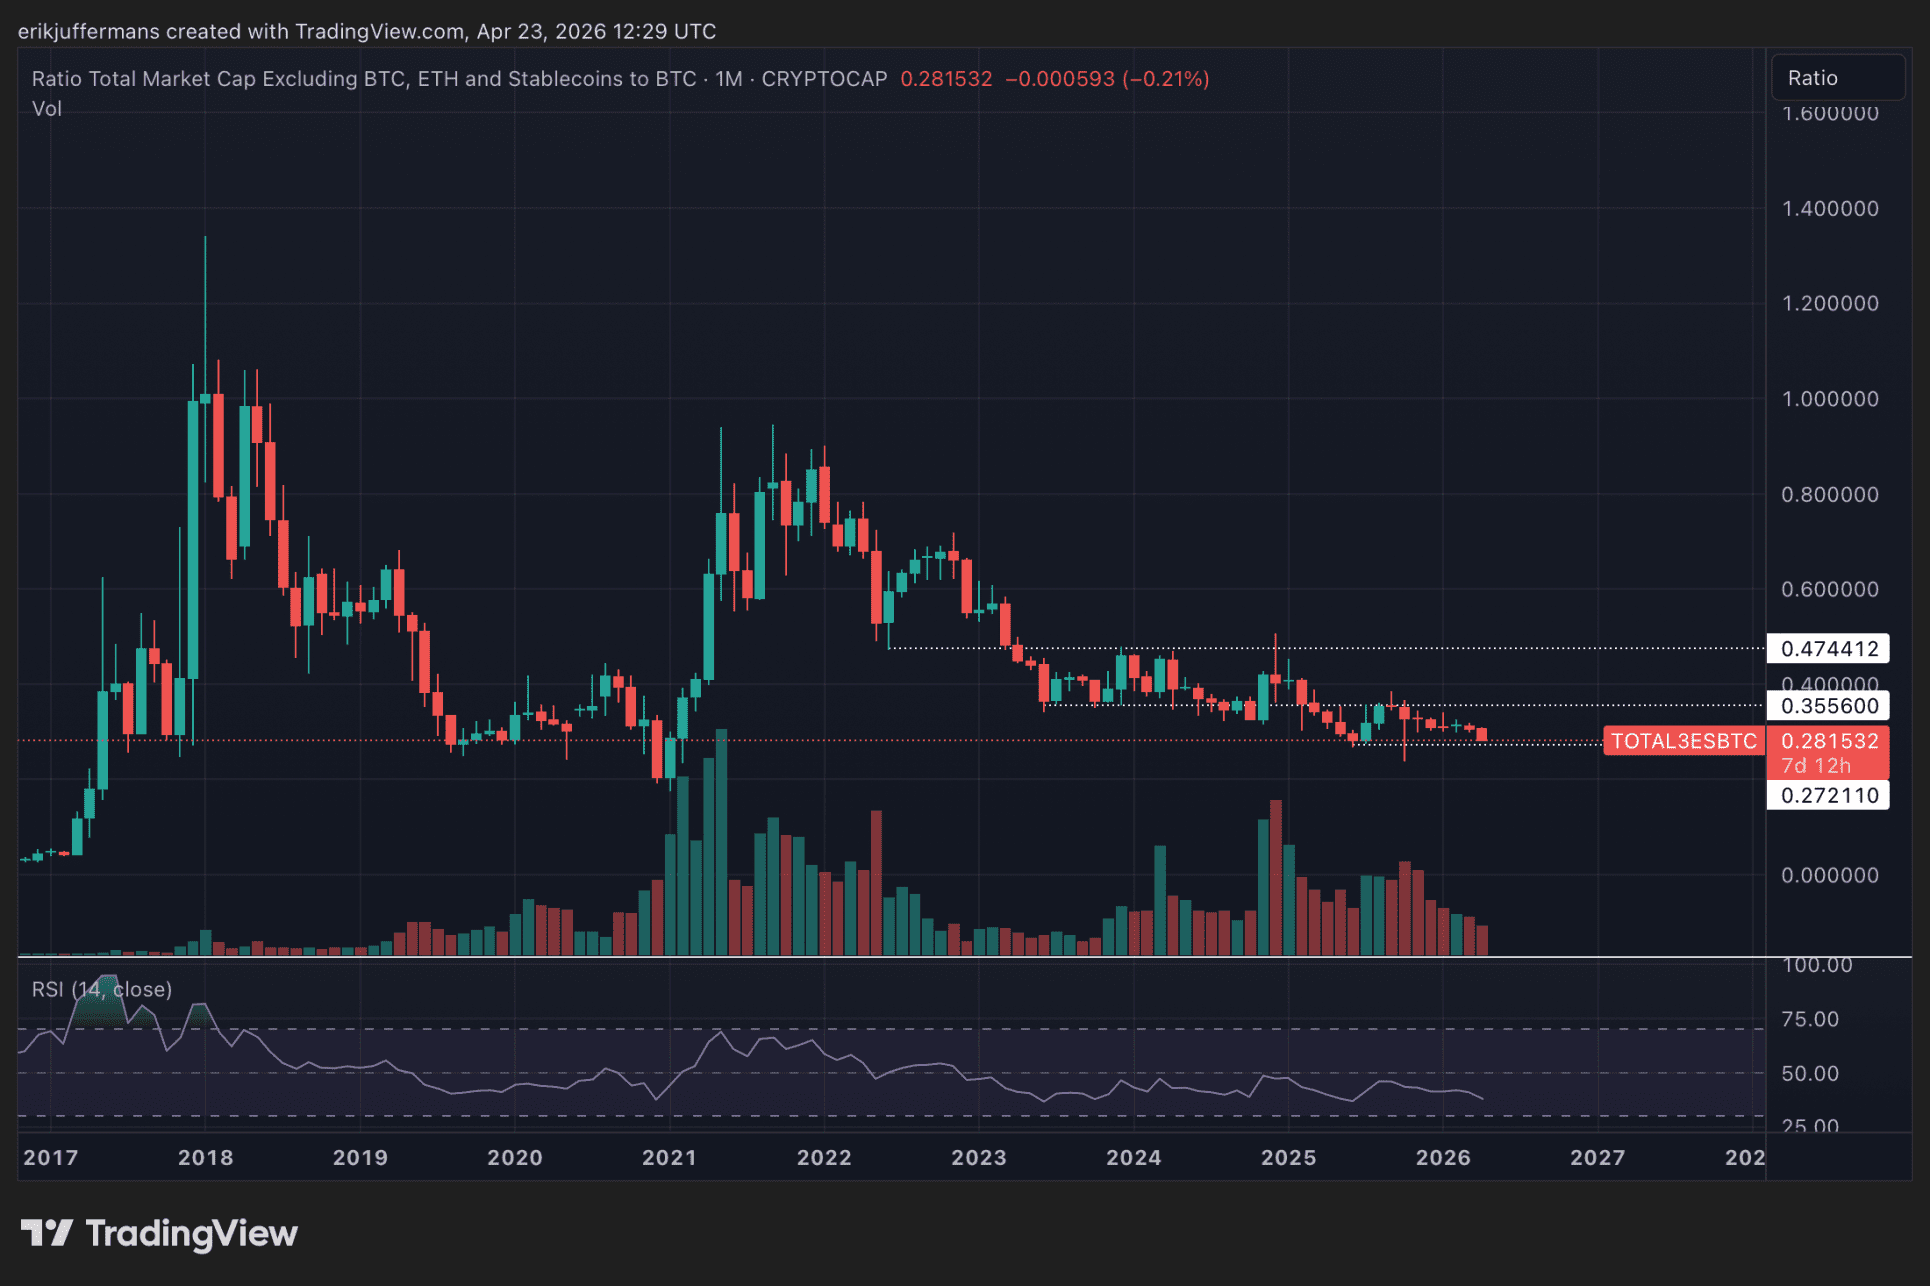Click the red 0.281532 current price label

(1828, 741)
